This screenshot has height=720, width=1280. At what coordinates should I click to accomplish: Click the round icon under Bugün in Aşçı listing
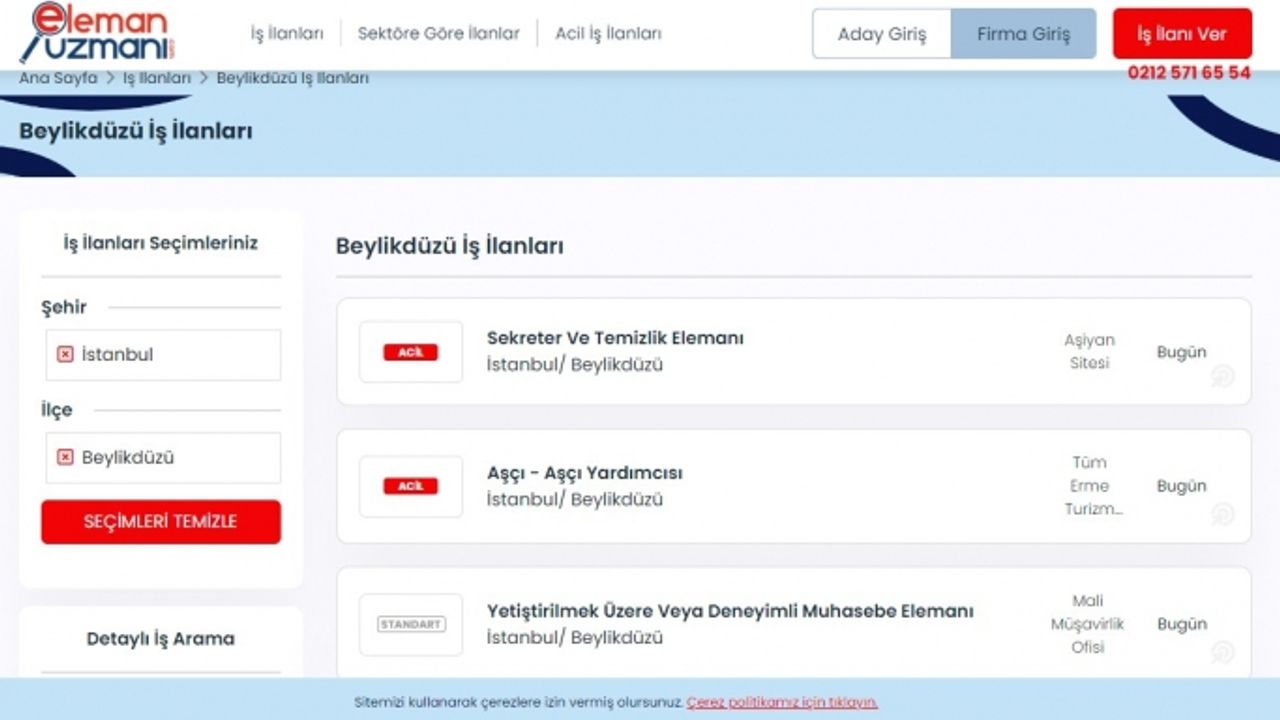pos(1222,514)
